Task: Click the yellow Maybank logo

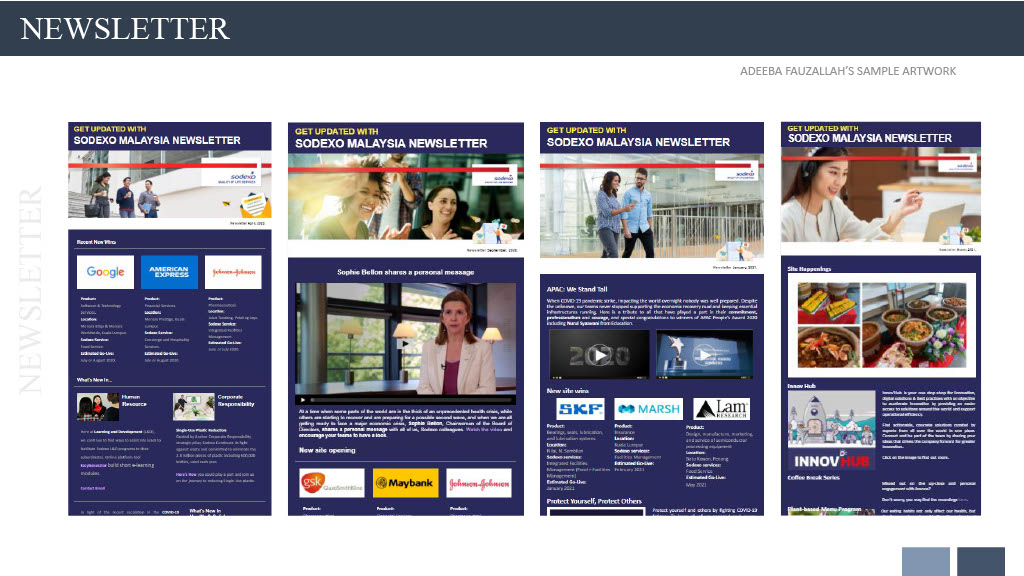Action: (x=405, y=484)
